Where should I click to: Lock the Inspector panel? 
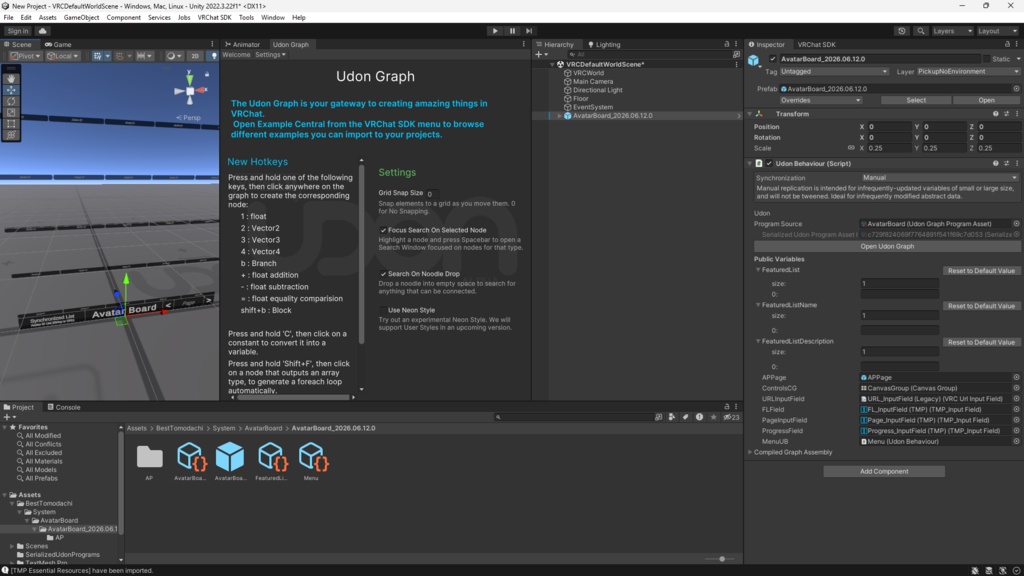[1007, 44]
